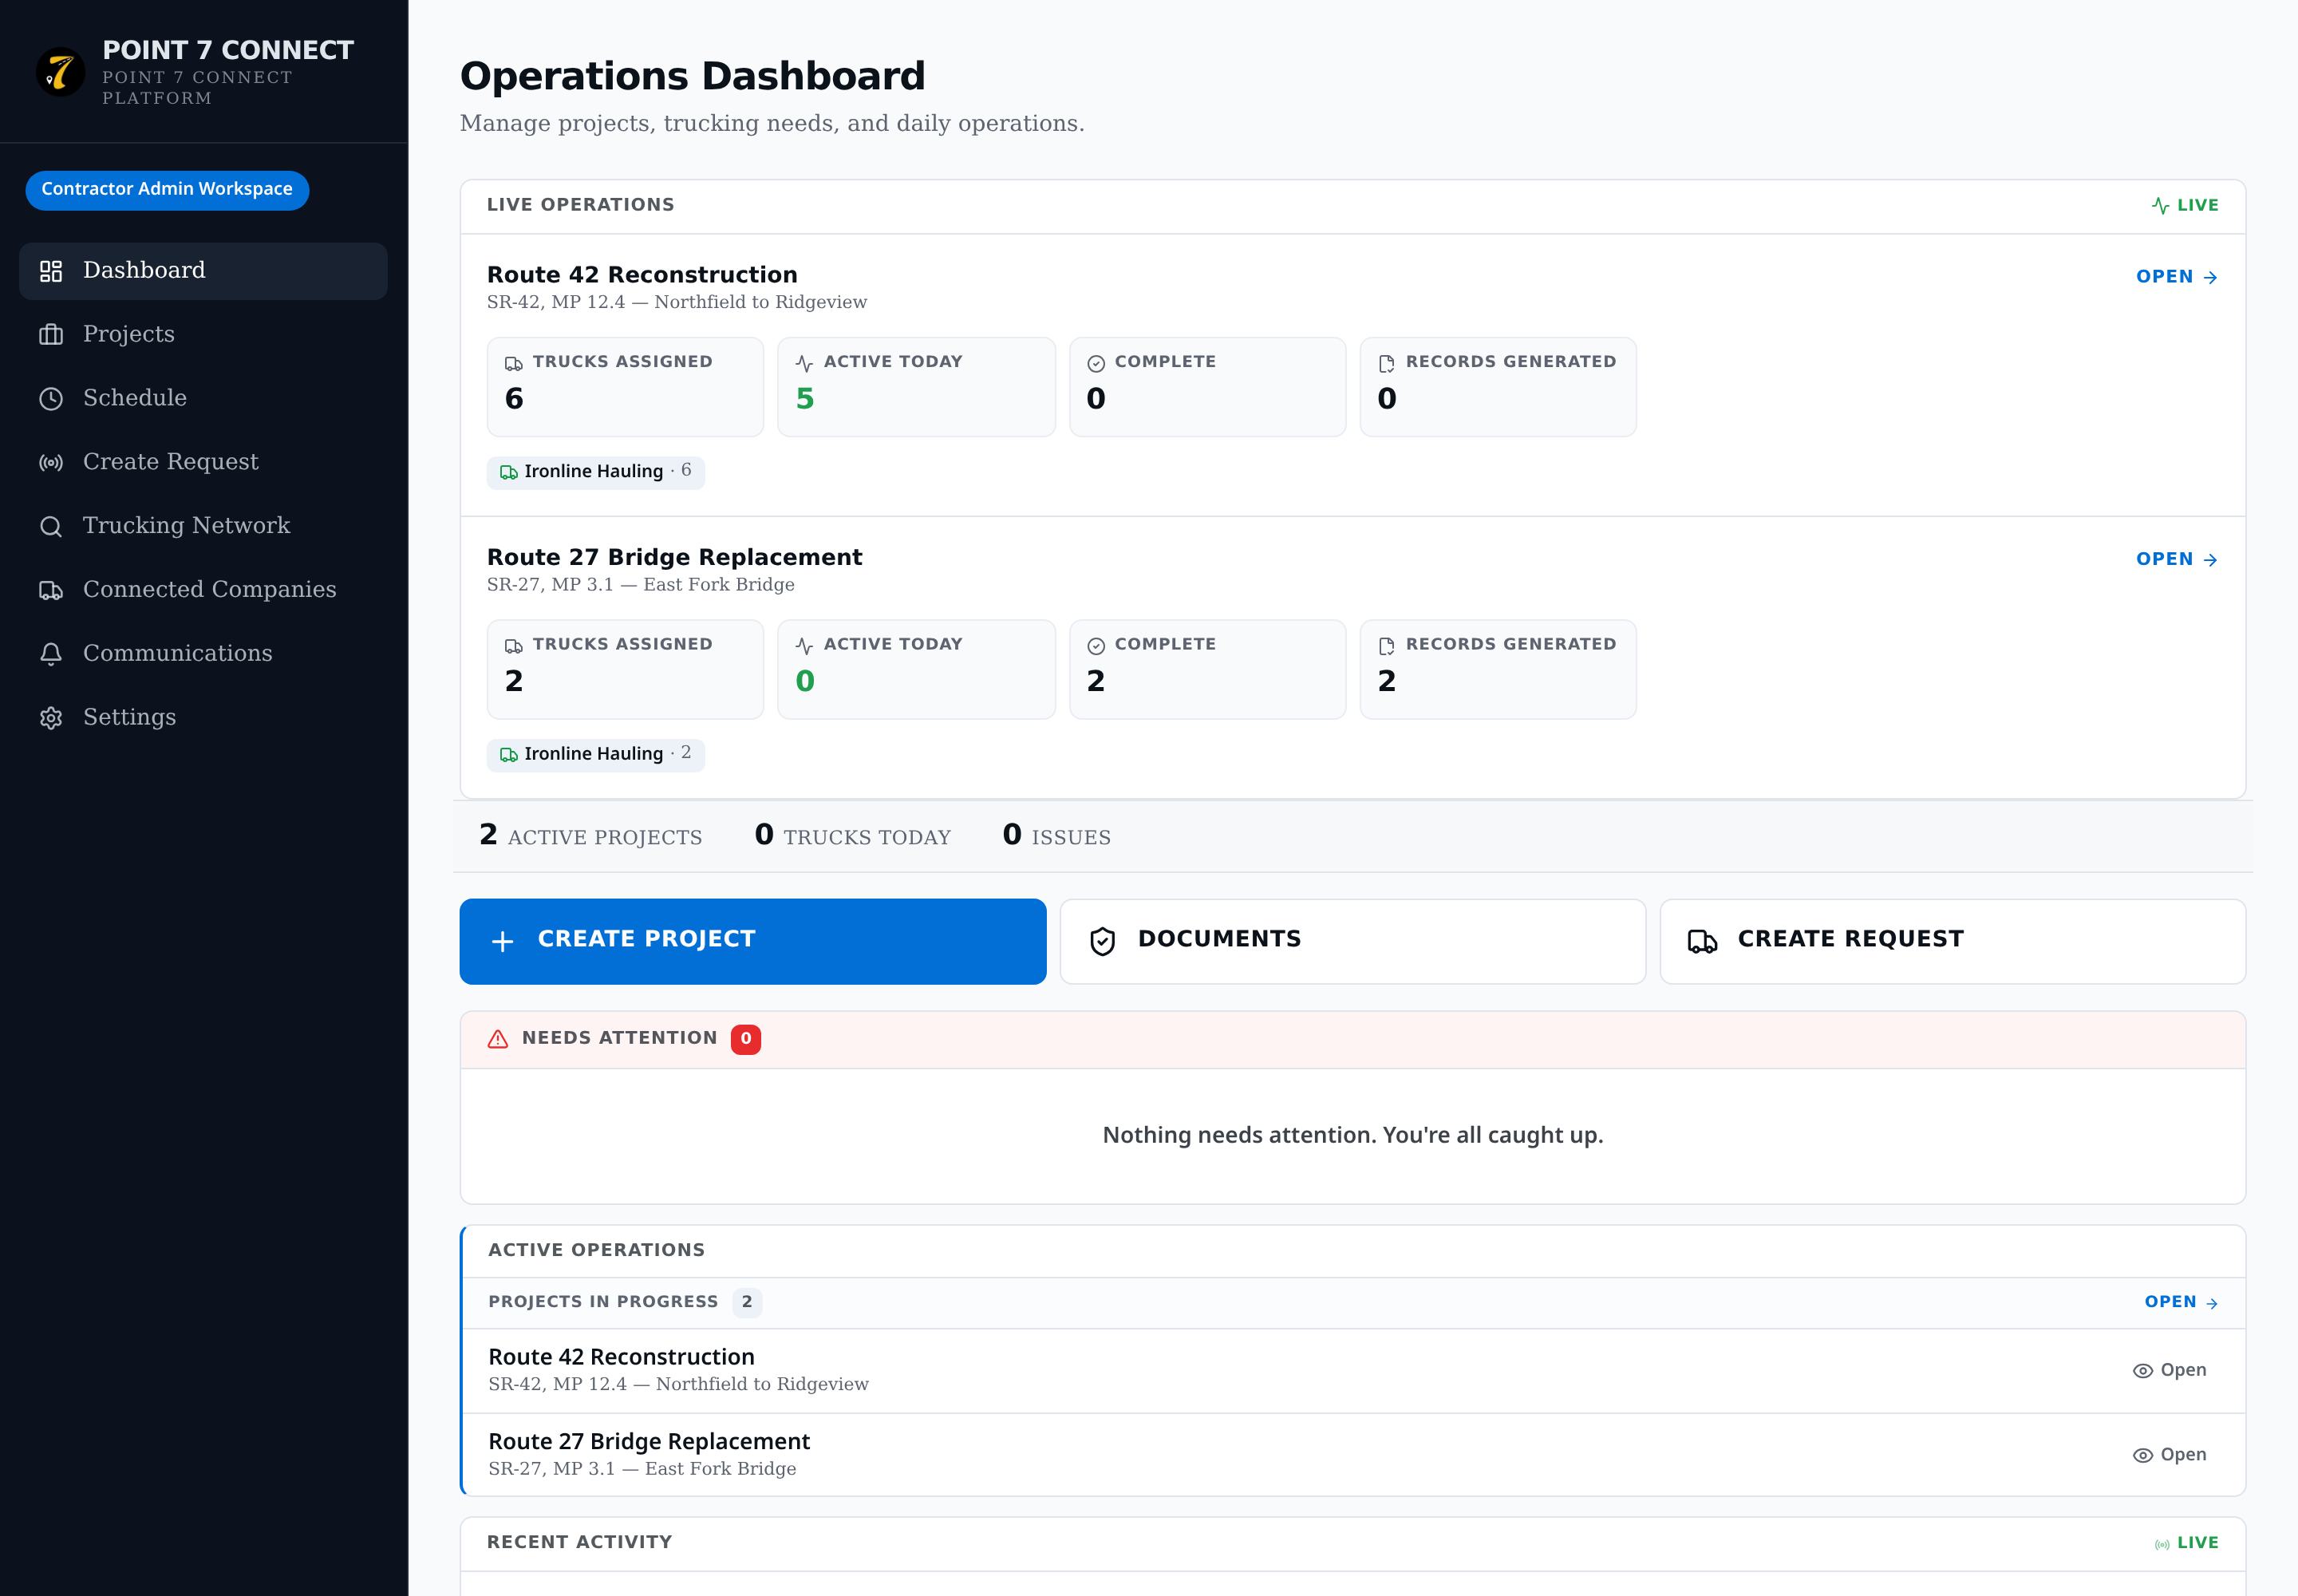Screen dimensions: 2298x1596
Task: Click the '2 Active Projects' stat
Action: 591,836
